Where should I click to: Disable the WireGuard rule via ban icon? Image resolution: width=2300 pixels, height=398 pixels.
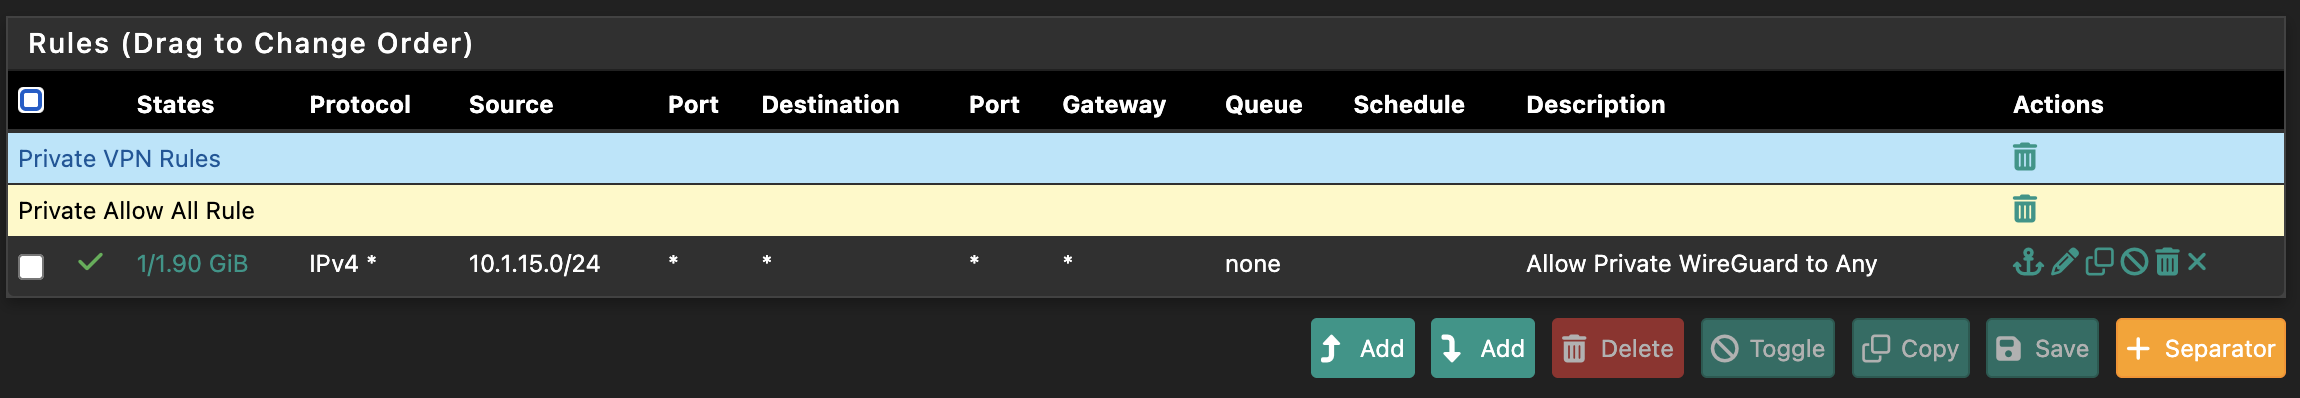click(x=2134, y=262)
